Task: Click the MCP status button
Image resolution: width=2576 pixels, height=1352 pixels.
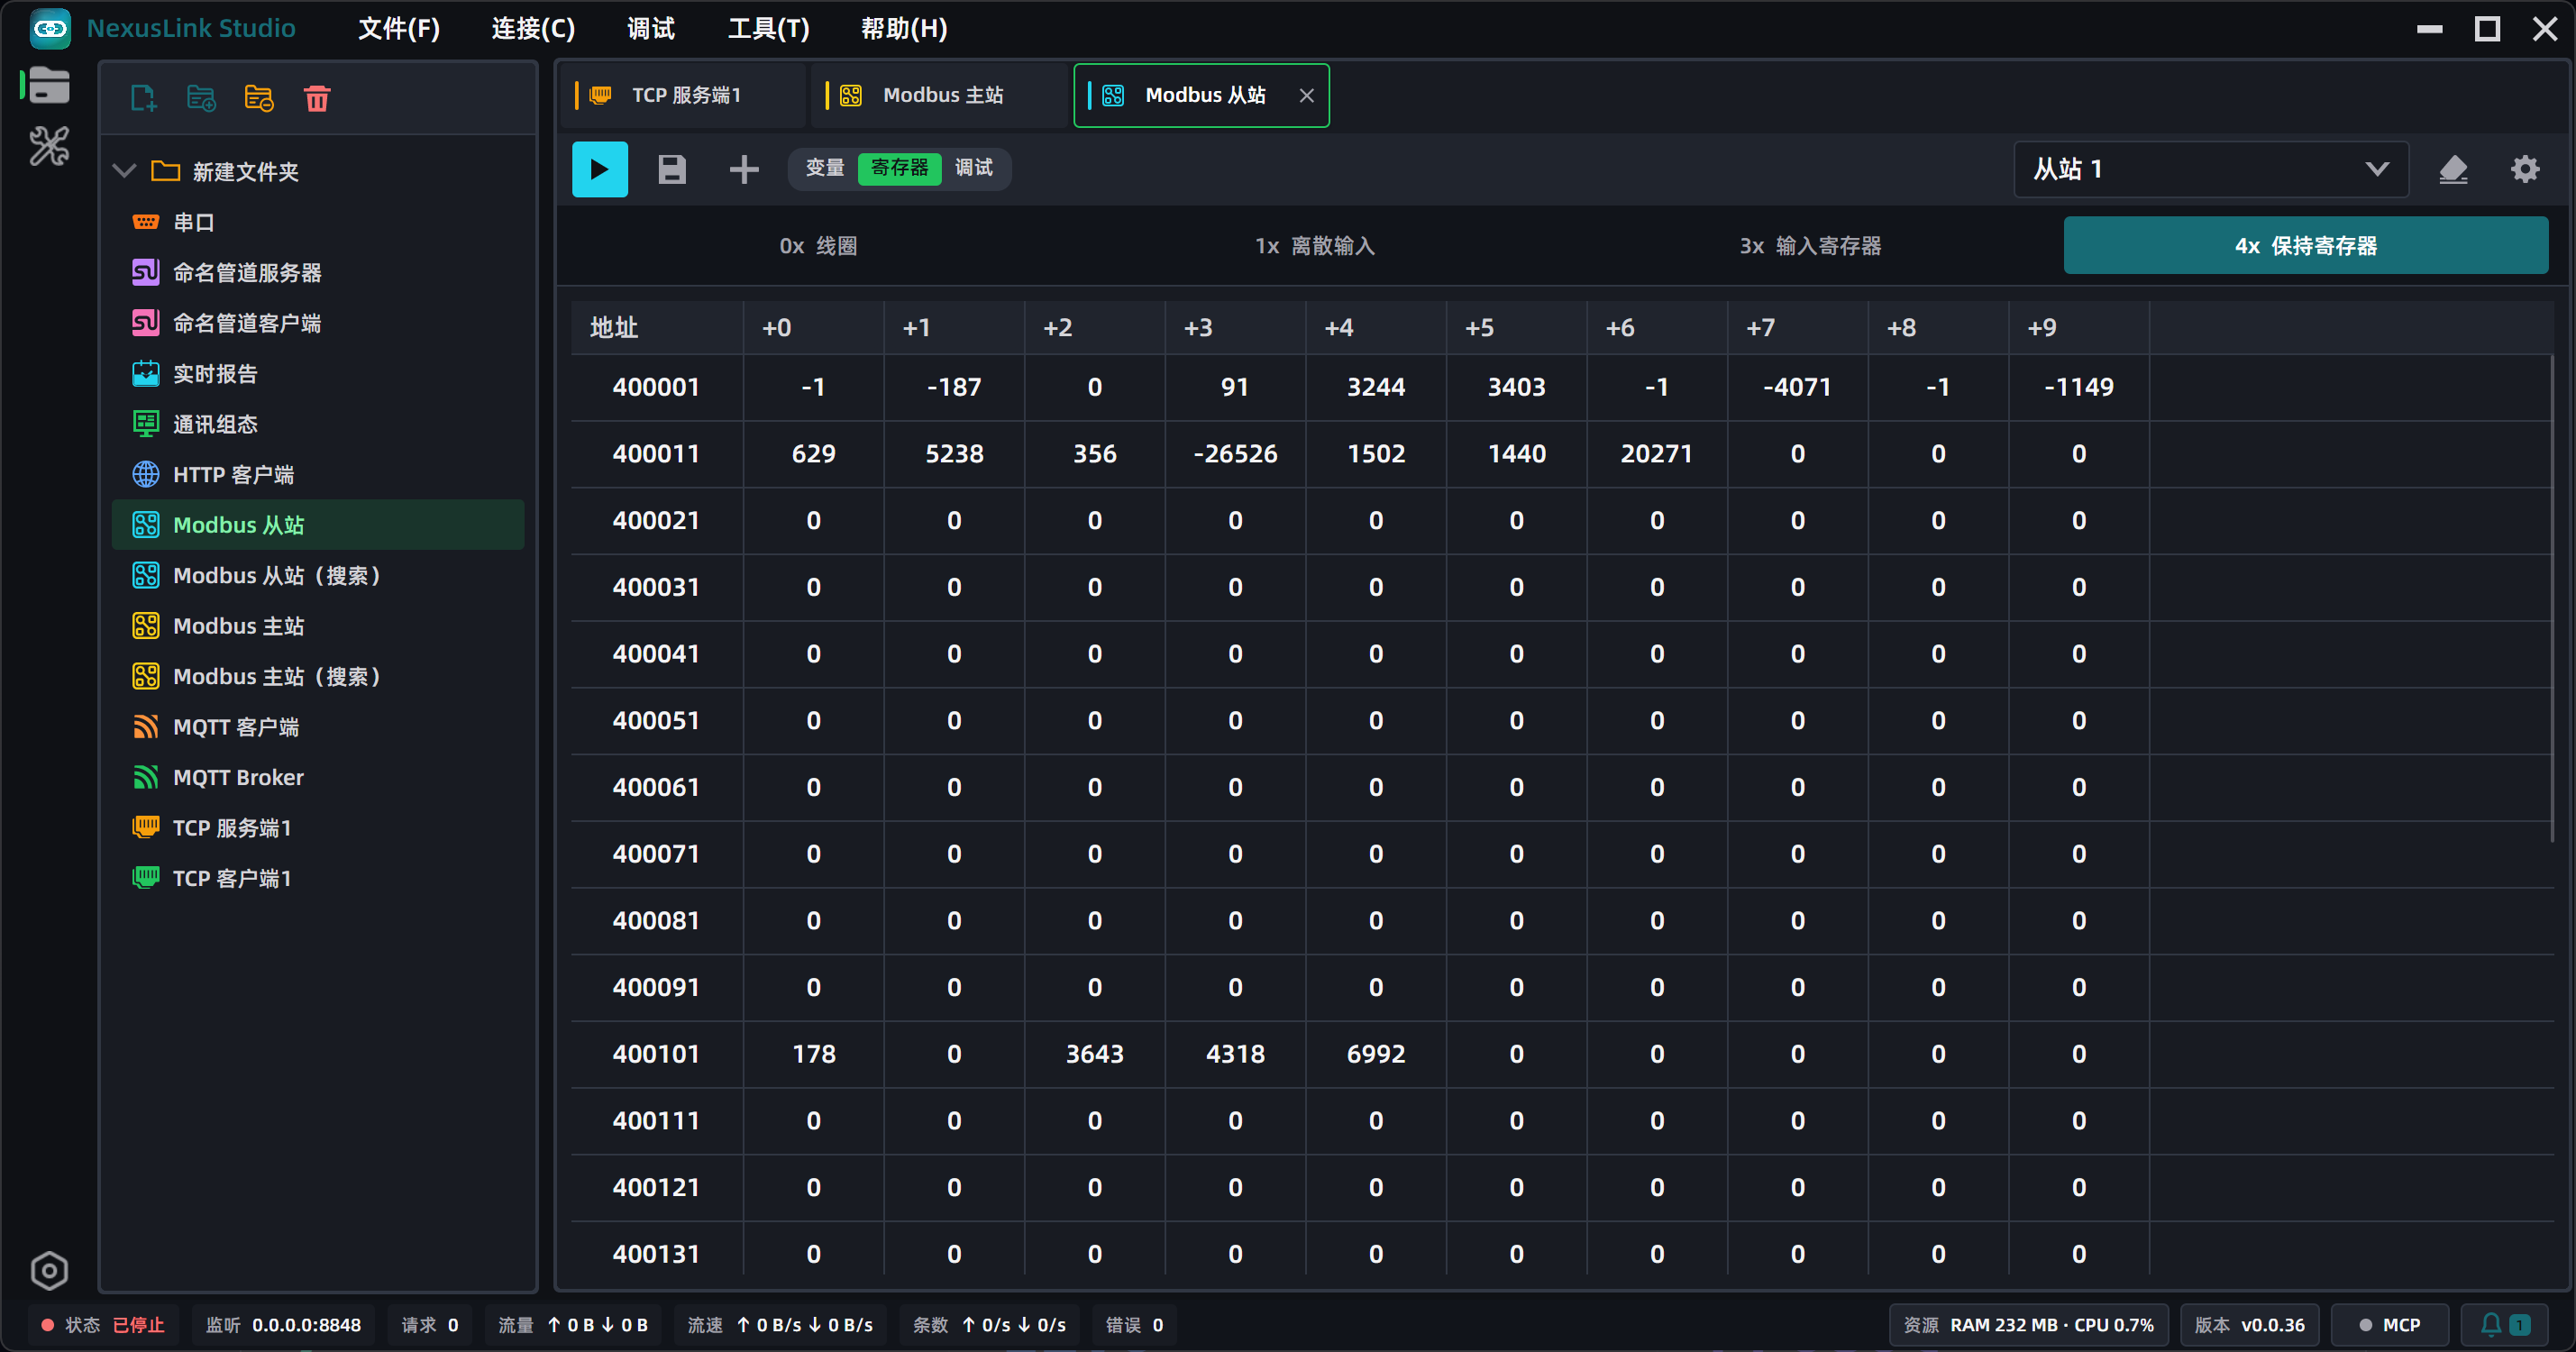Action: pos(2390,1325)
